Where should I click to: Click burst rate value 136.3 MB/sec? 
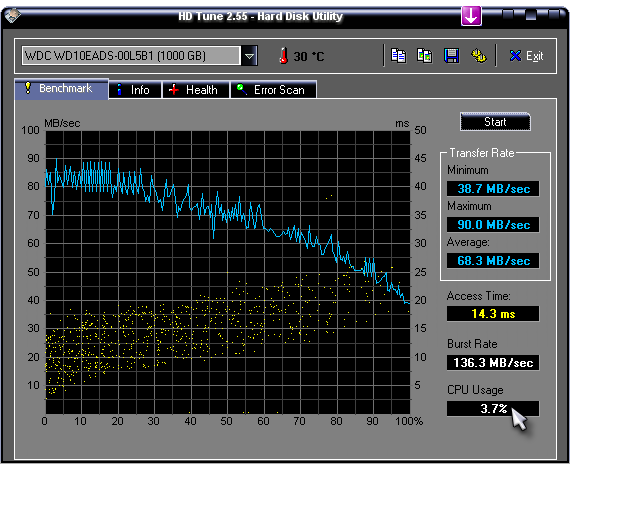pos(493,363)
